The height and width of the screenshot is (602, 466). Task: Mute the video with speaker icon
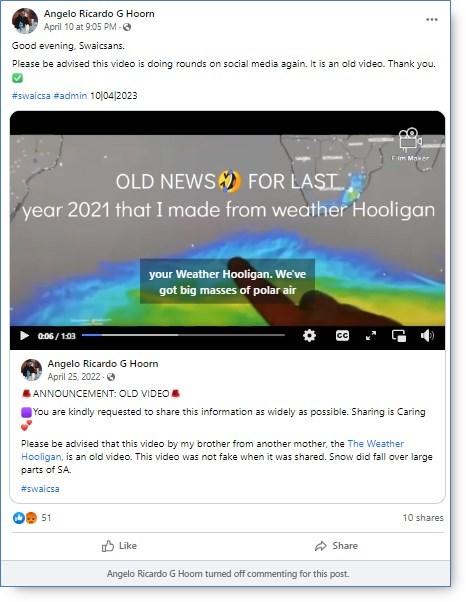point(427,336)
